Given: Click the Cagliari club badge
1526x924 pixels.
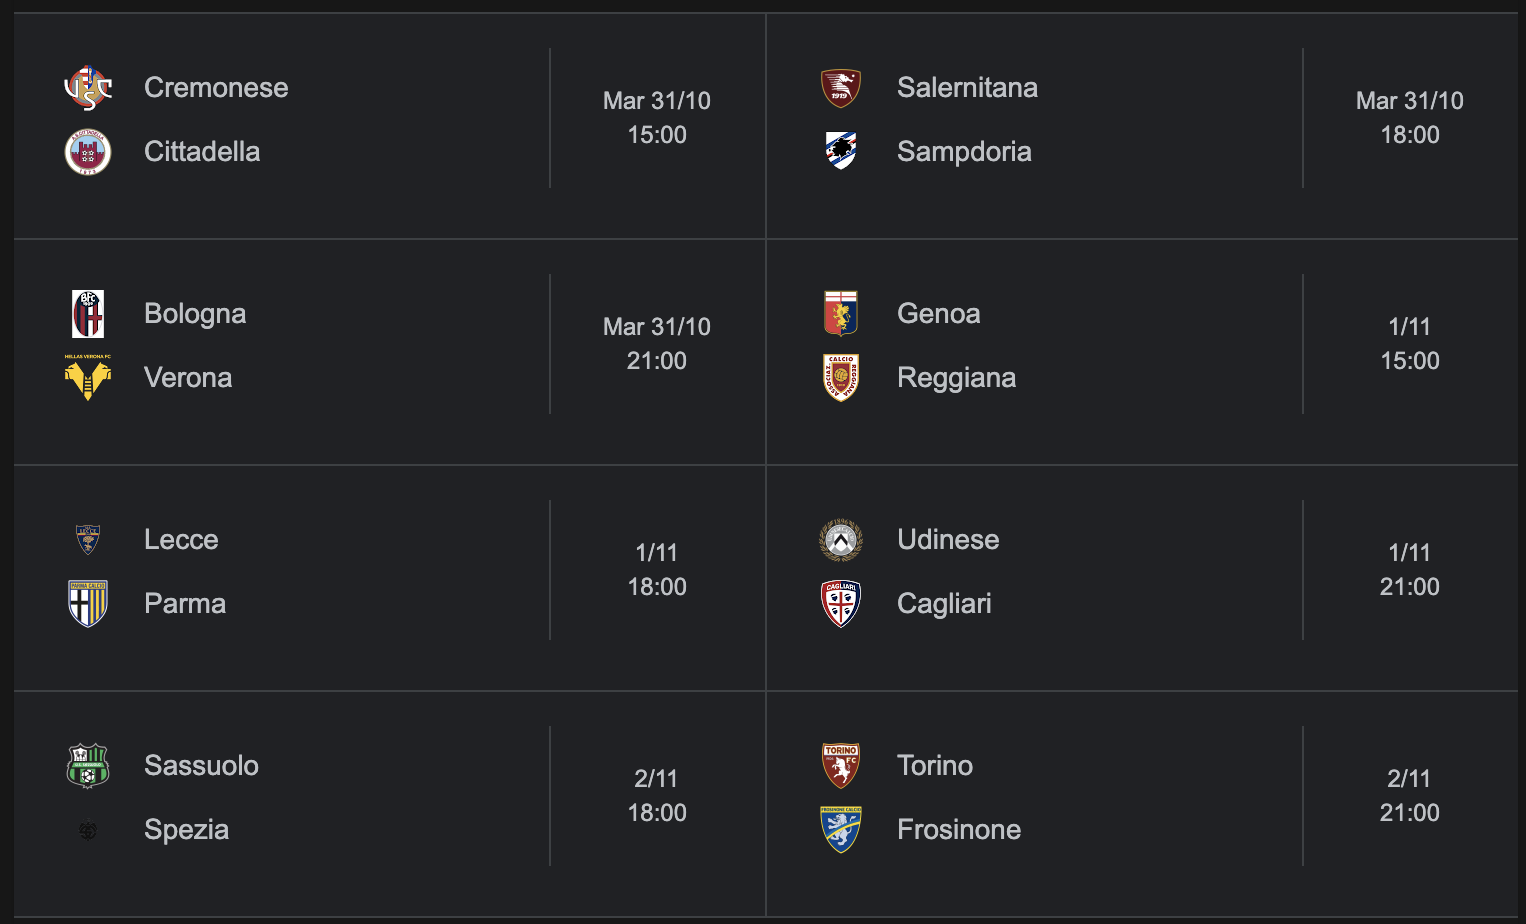Looking at the screenshot, I should (841, 604).
